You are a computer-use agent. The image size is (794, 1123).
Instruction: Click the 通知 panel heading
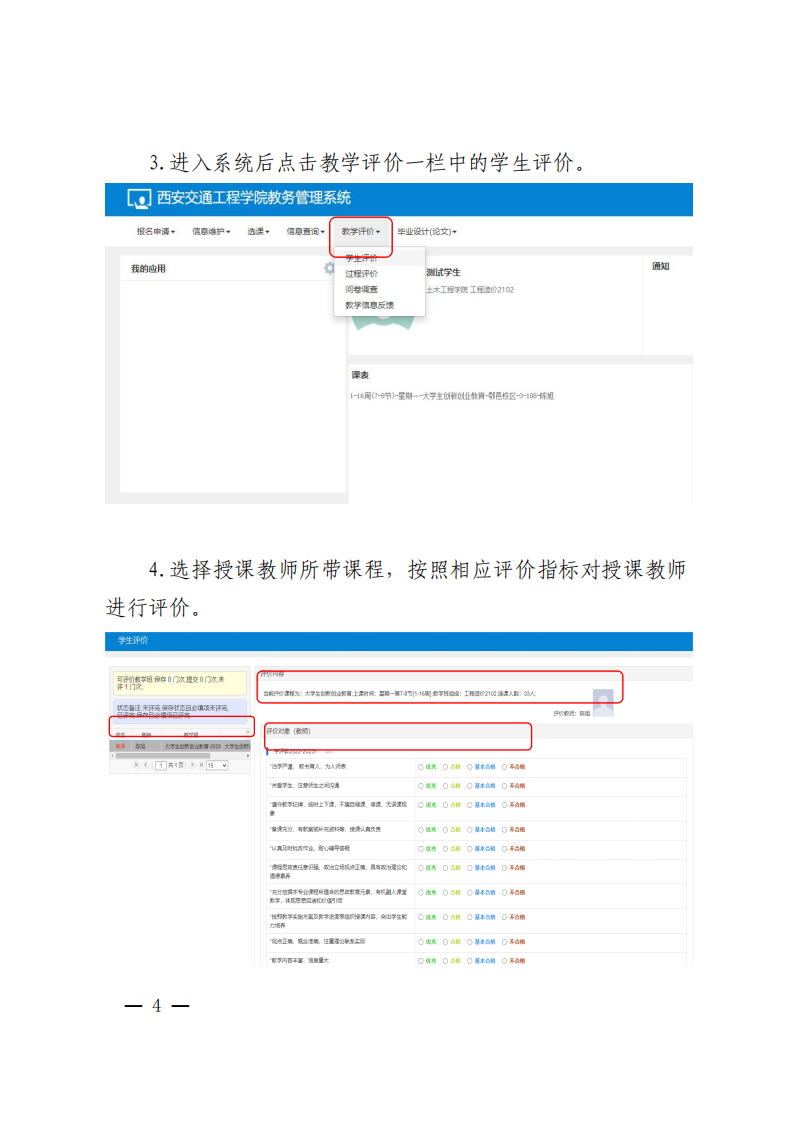click(x=660, y=266)
